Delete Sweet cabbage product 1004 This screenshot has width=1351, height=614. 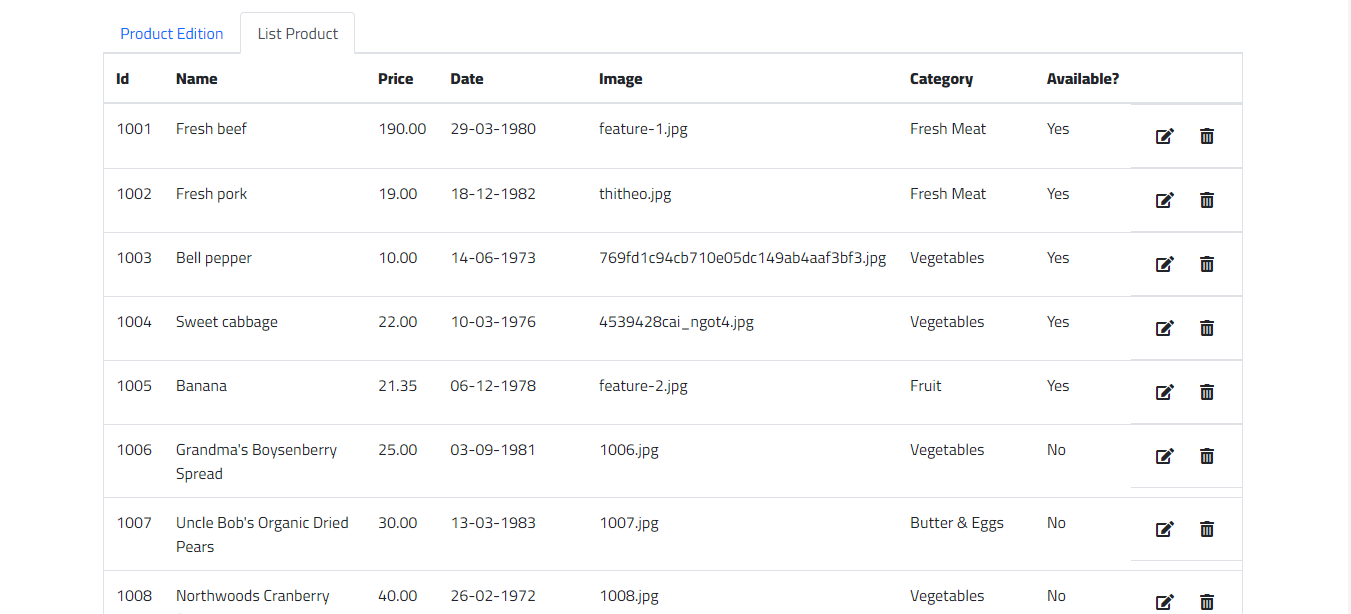pos(1207,328)
